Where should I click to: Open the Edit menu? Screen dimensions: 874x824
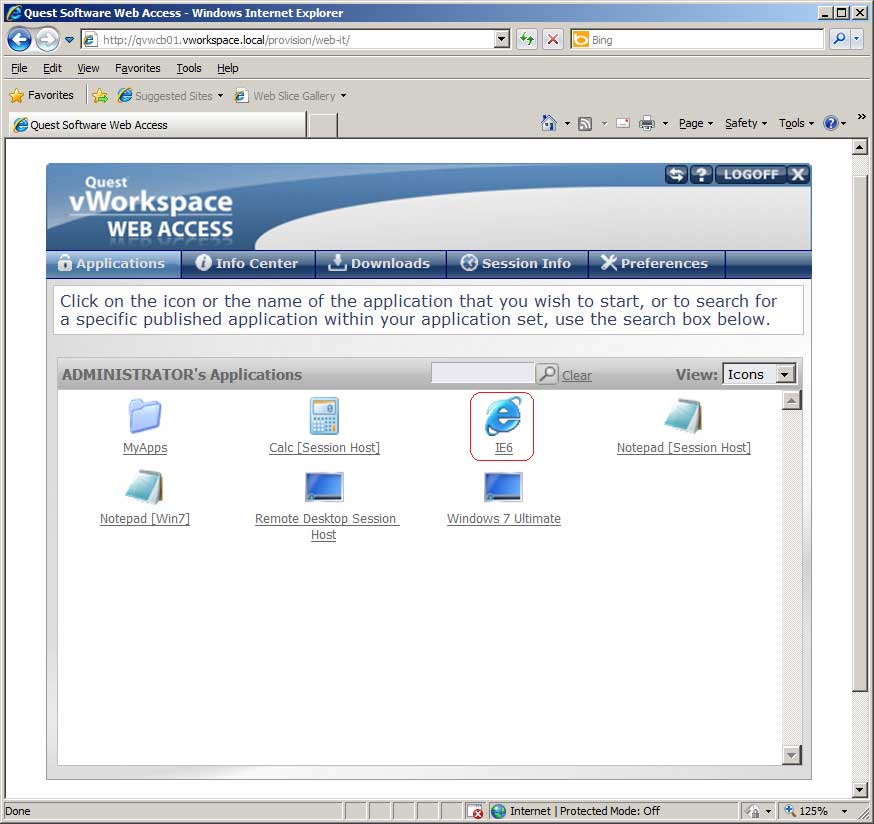[x=52, y=68]
